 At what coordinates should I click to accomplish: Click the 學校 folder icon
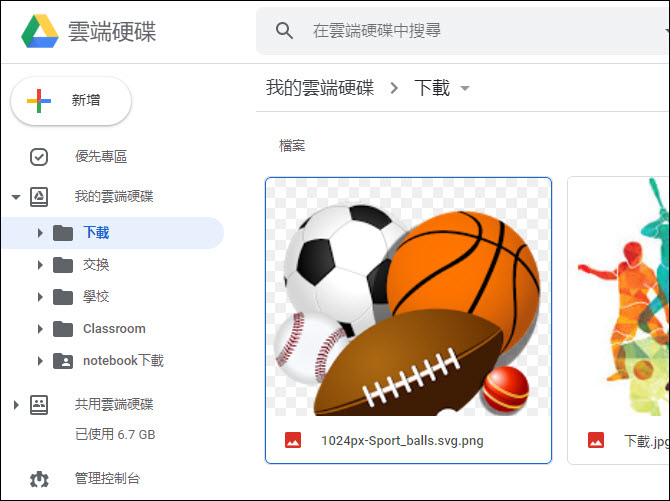63,297
